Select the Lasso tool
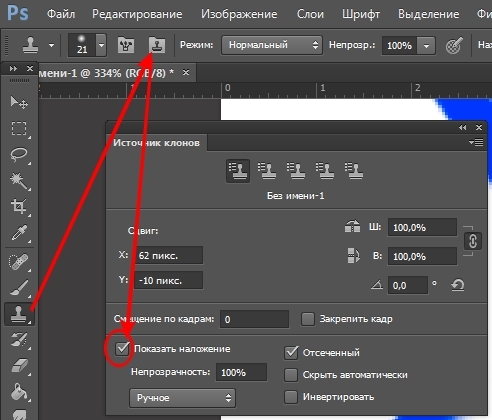Viewport: 492px width, 420px height. point(19,154)
